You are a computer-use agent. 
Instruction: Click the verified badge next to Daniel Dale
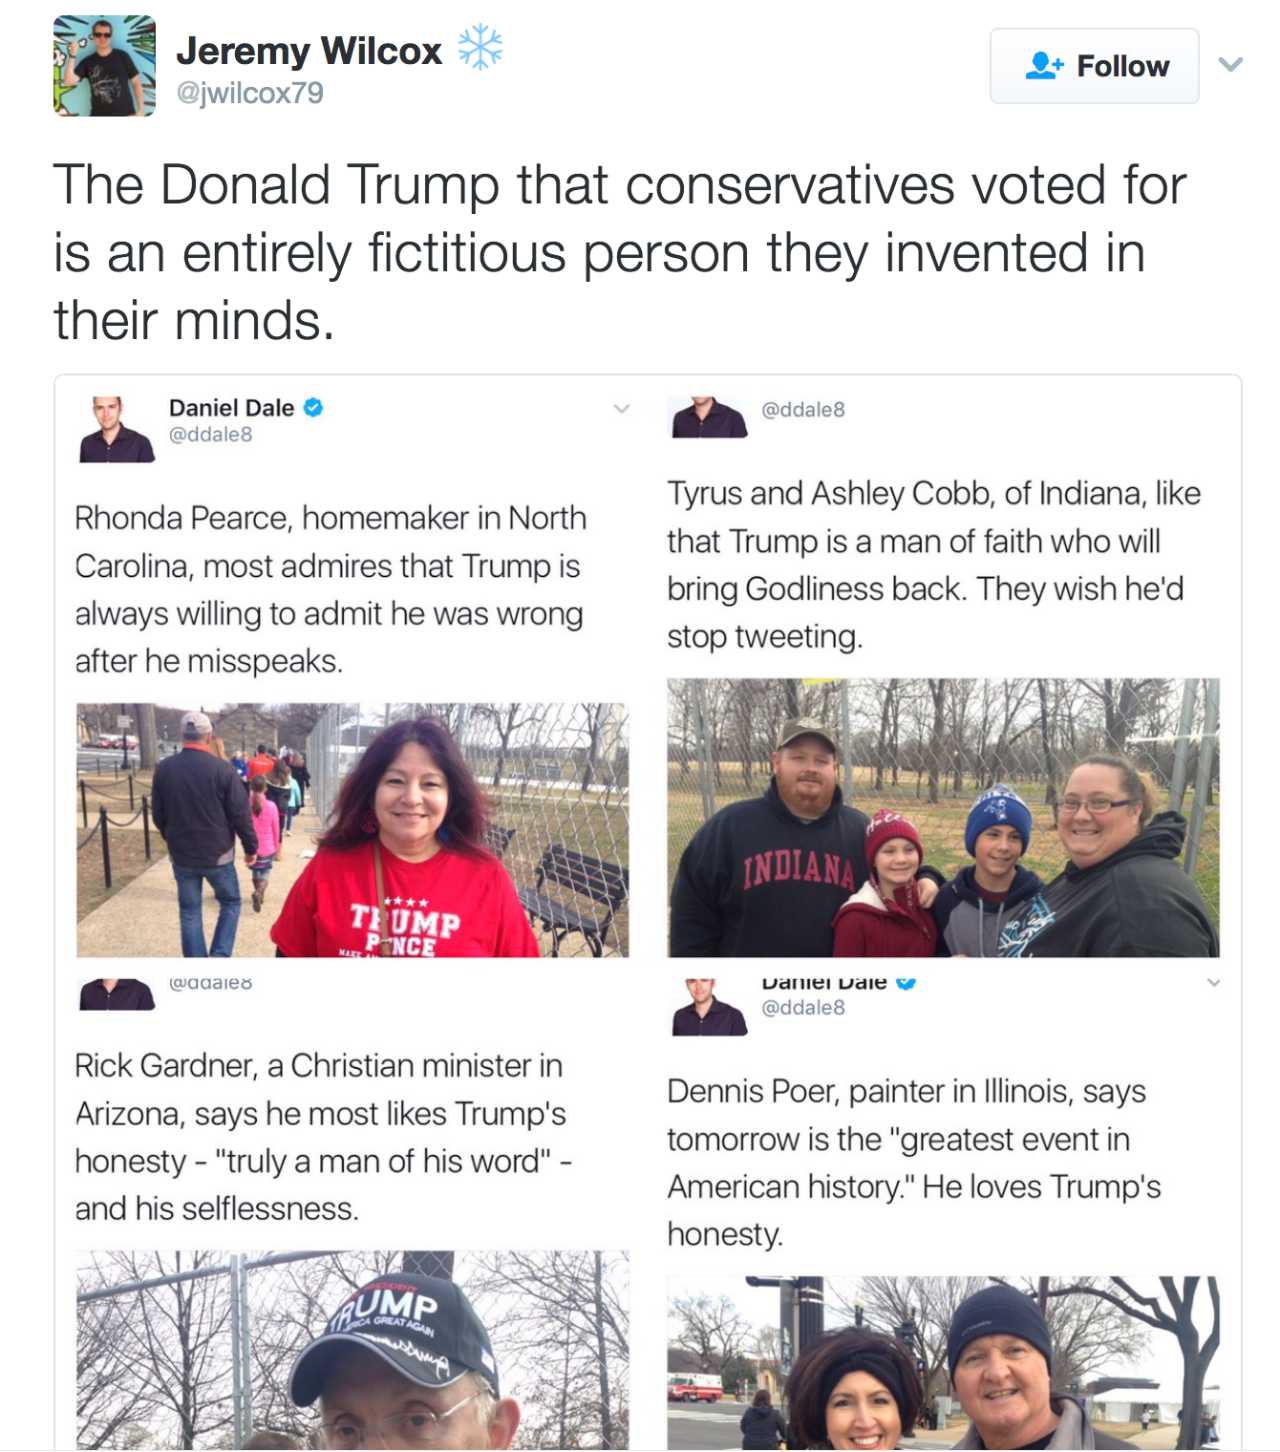[x=313, y=408]
